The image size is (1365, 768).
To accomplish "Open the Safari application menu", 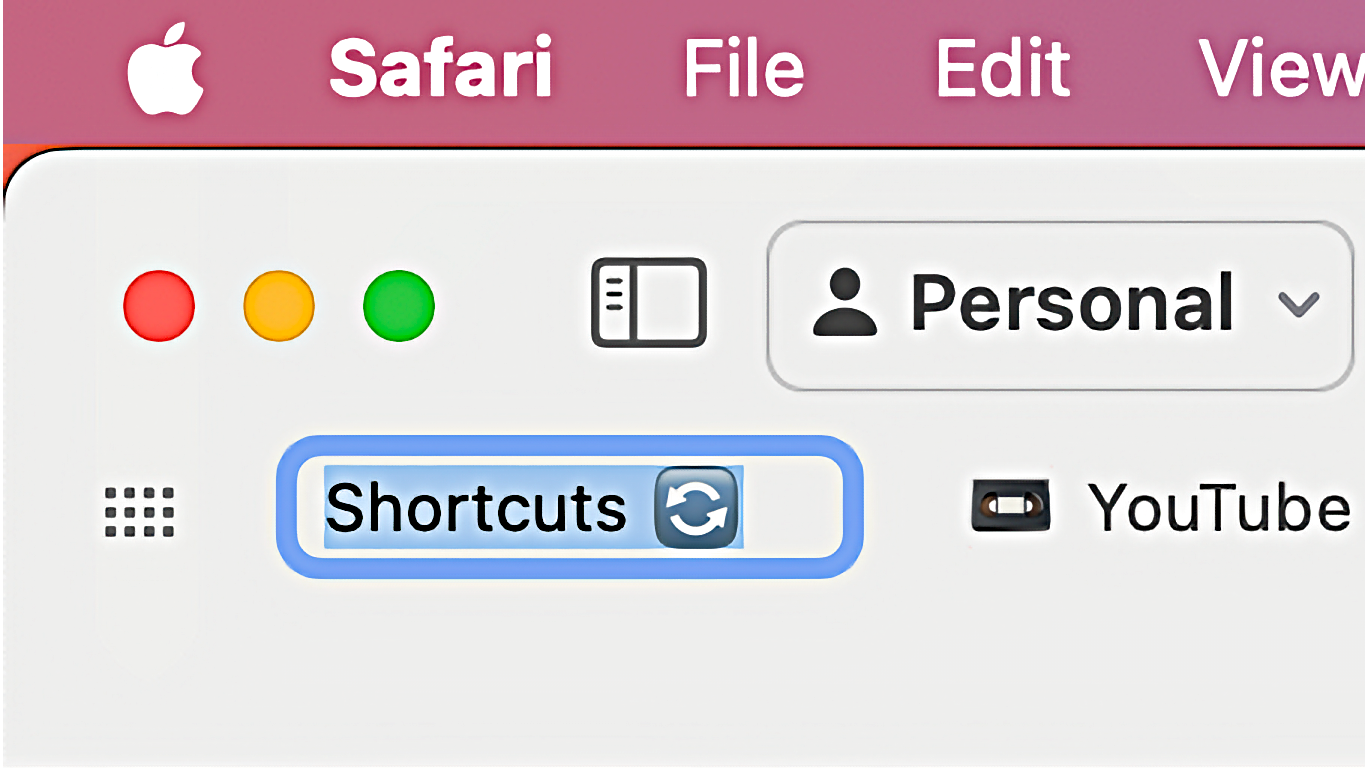I will [x=440, y=68].
